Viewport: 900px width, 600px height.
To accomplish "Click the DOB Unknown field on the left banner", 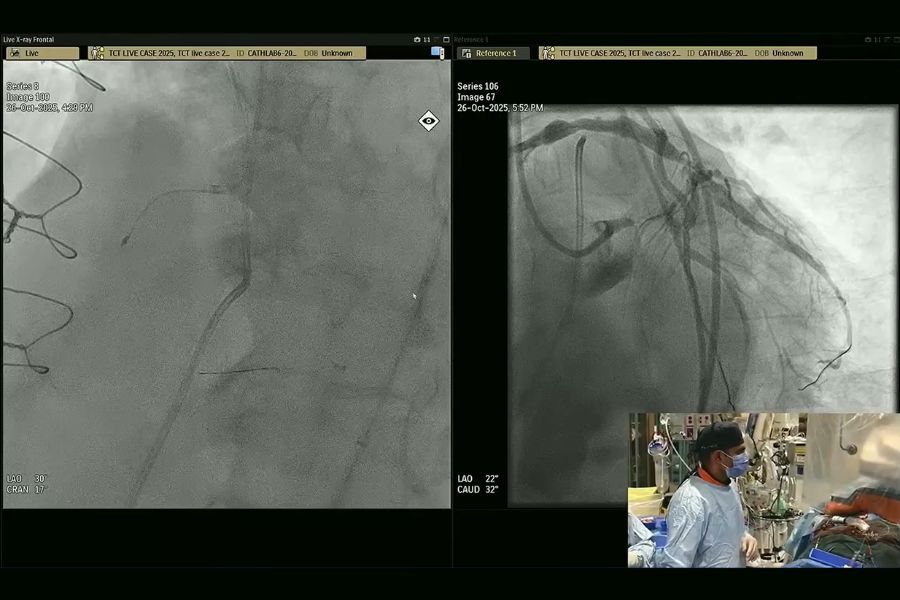I will tap(330, 52).
